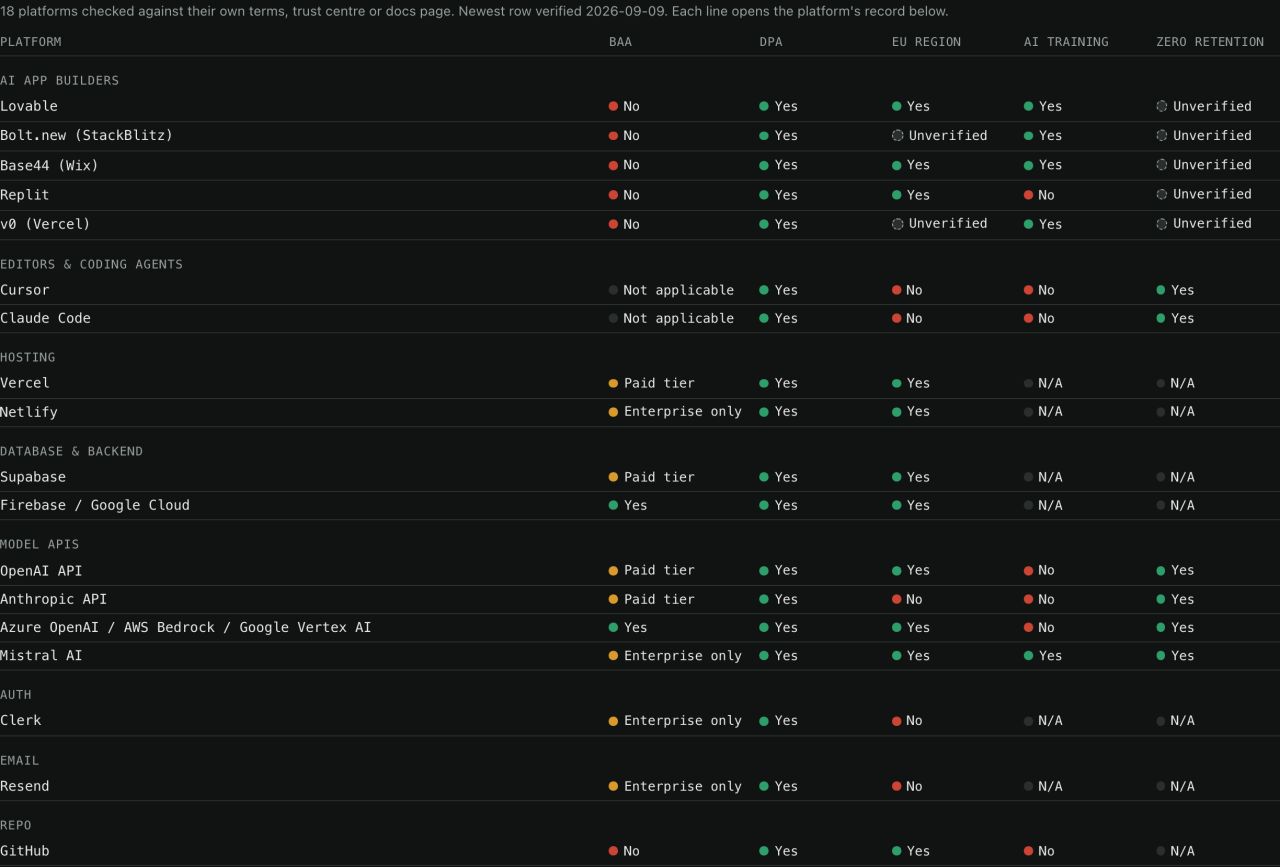
Task: Open the v0 (Vercel) record
Action: point(640,224)
